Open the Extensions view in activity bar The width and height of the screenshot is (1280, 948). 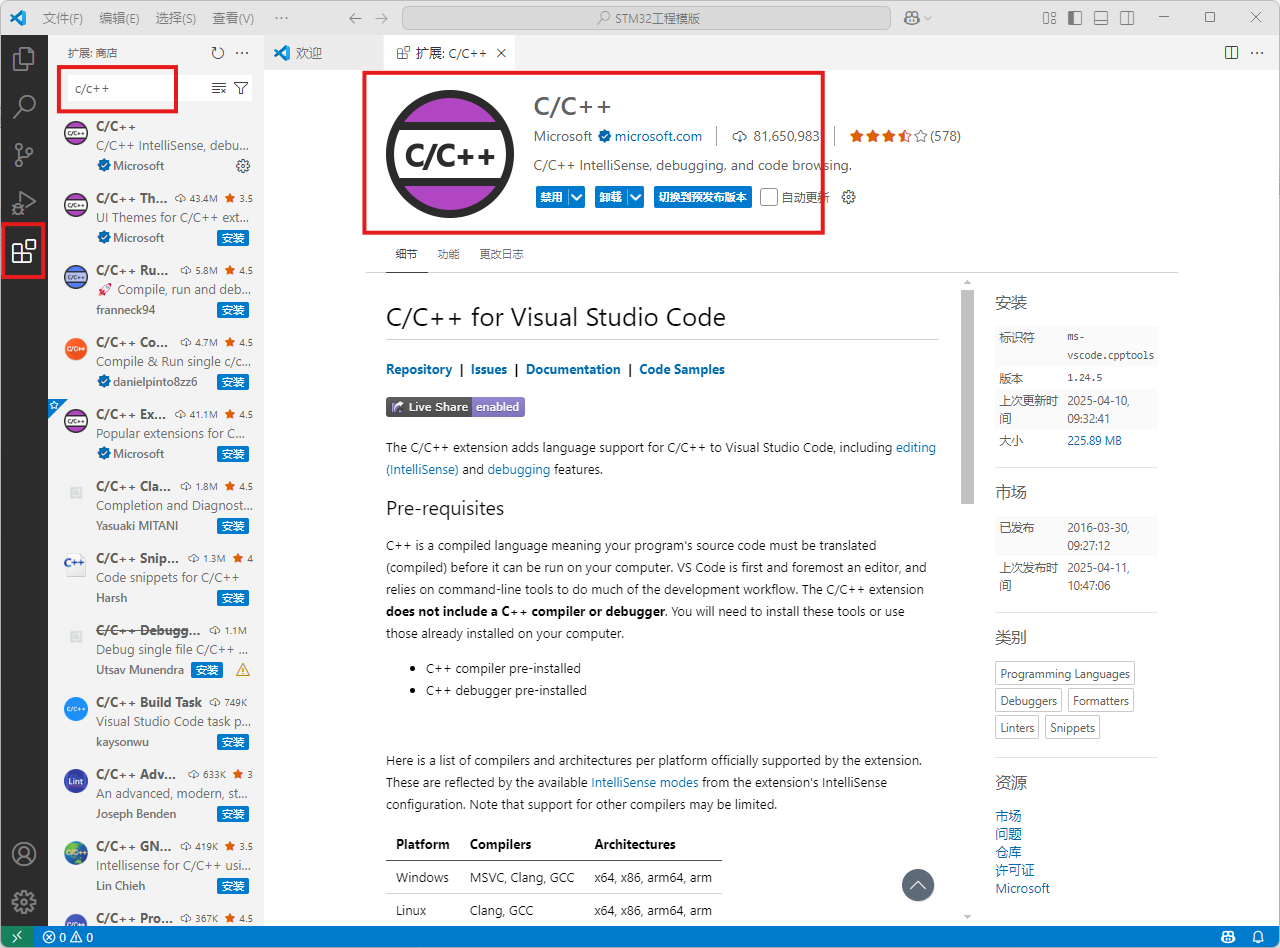23,251
